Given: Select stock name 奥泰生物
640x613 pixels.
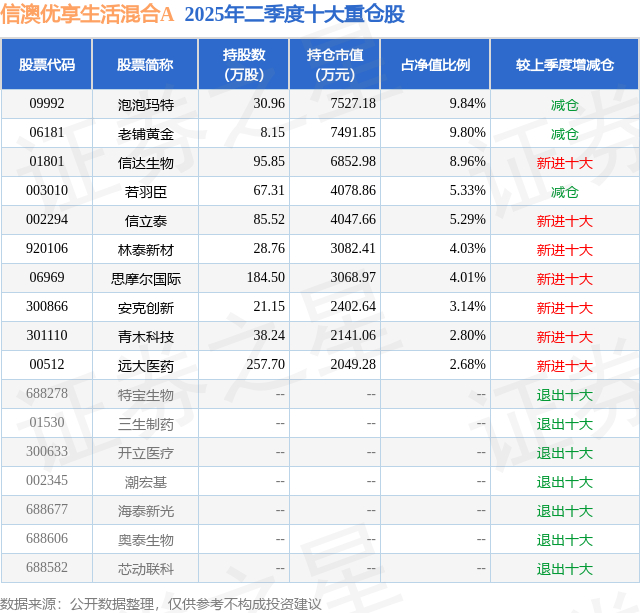Looking at the screenshot, I should pos(146,540).
